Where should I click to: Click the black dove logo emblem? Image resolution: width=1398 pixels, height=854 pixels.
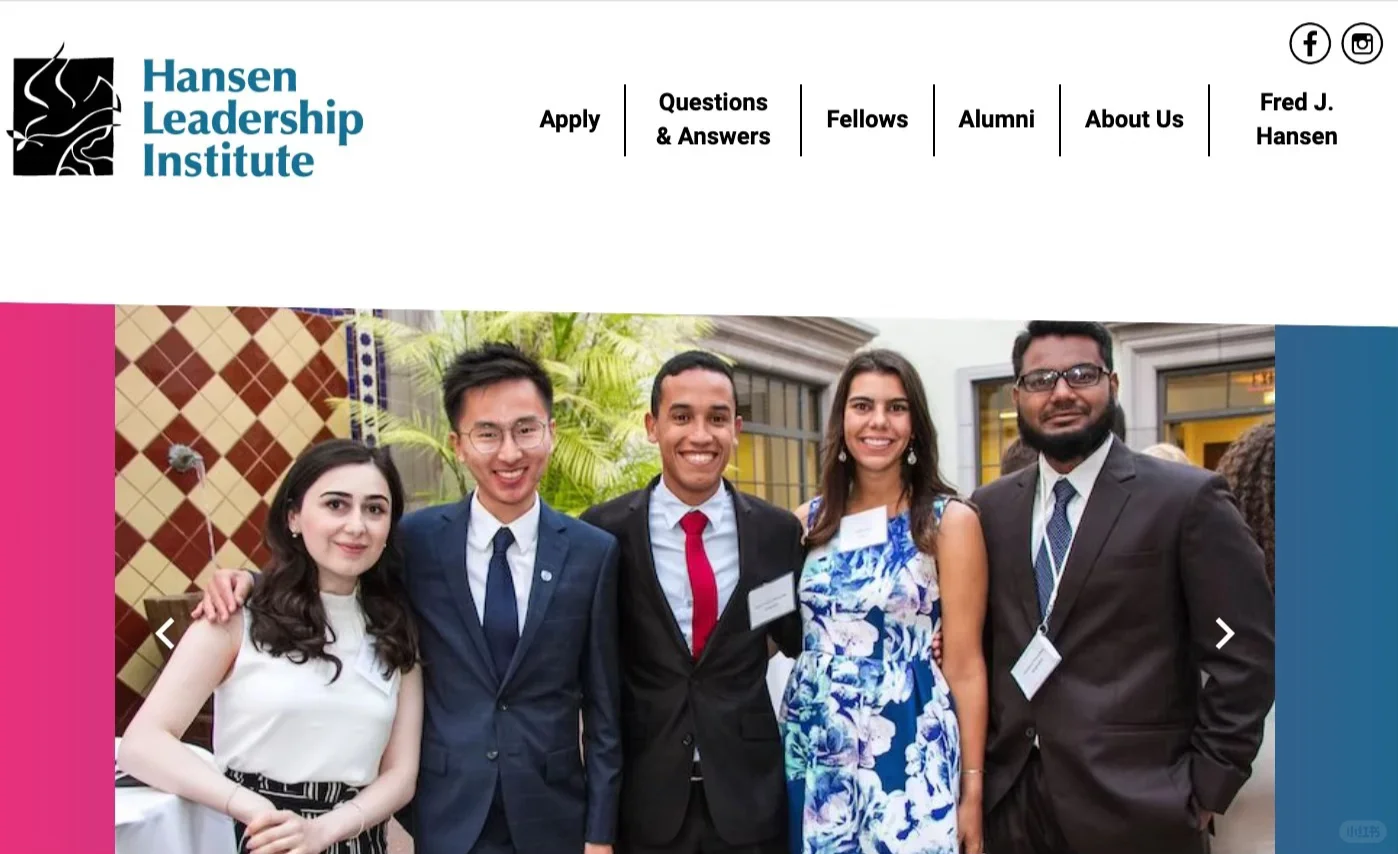coord(64,110)
